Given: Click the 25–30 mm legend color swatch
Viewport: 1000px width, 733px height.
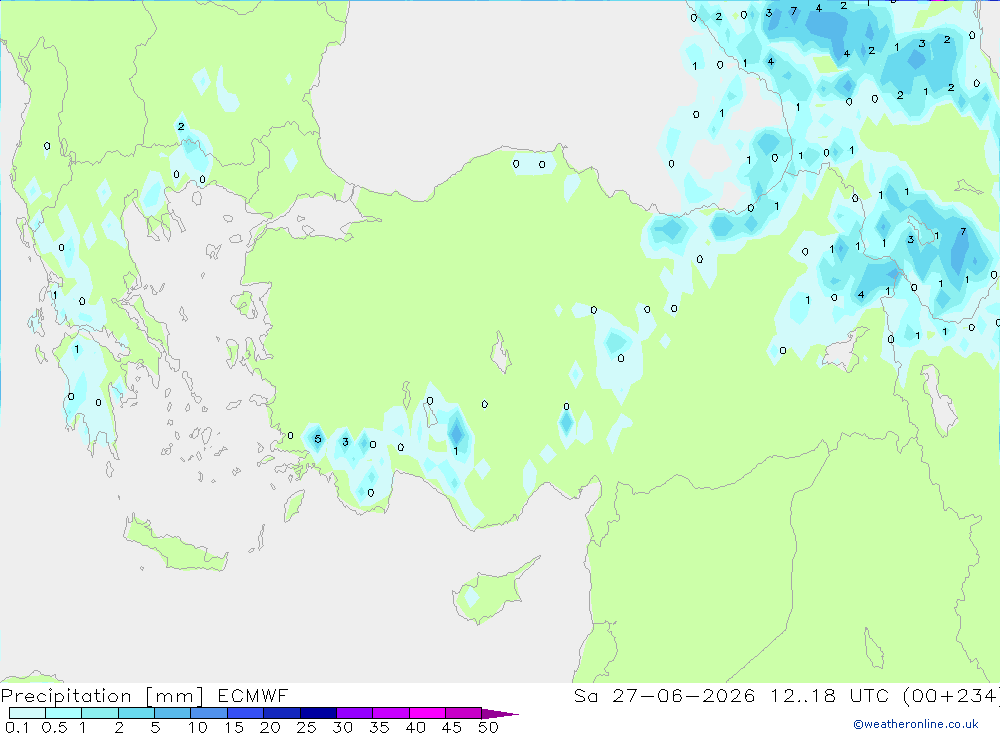Looking at the screenshot, I should pos(318,713).
